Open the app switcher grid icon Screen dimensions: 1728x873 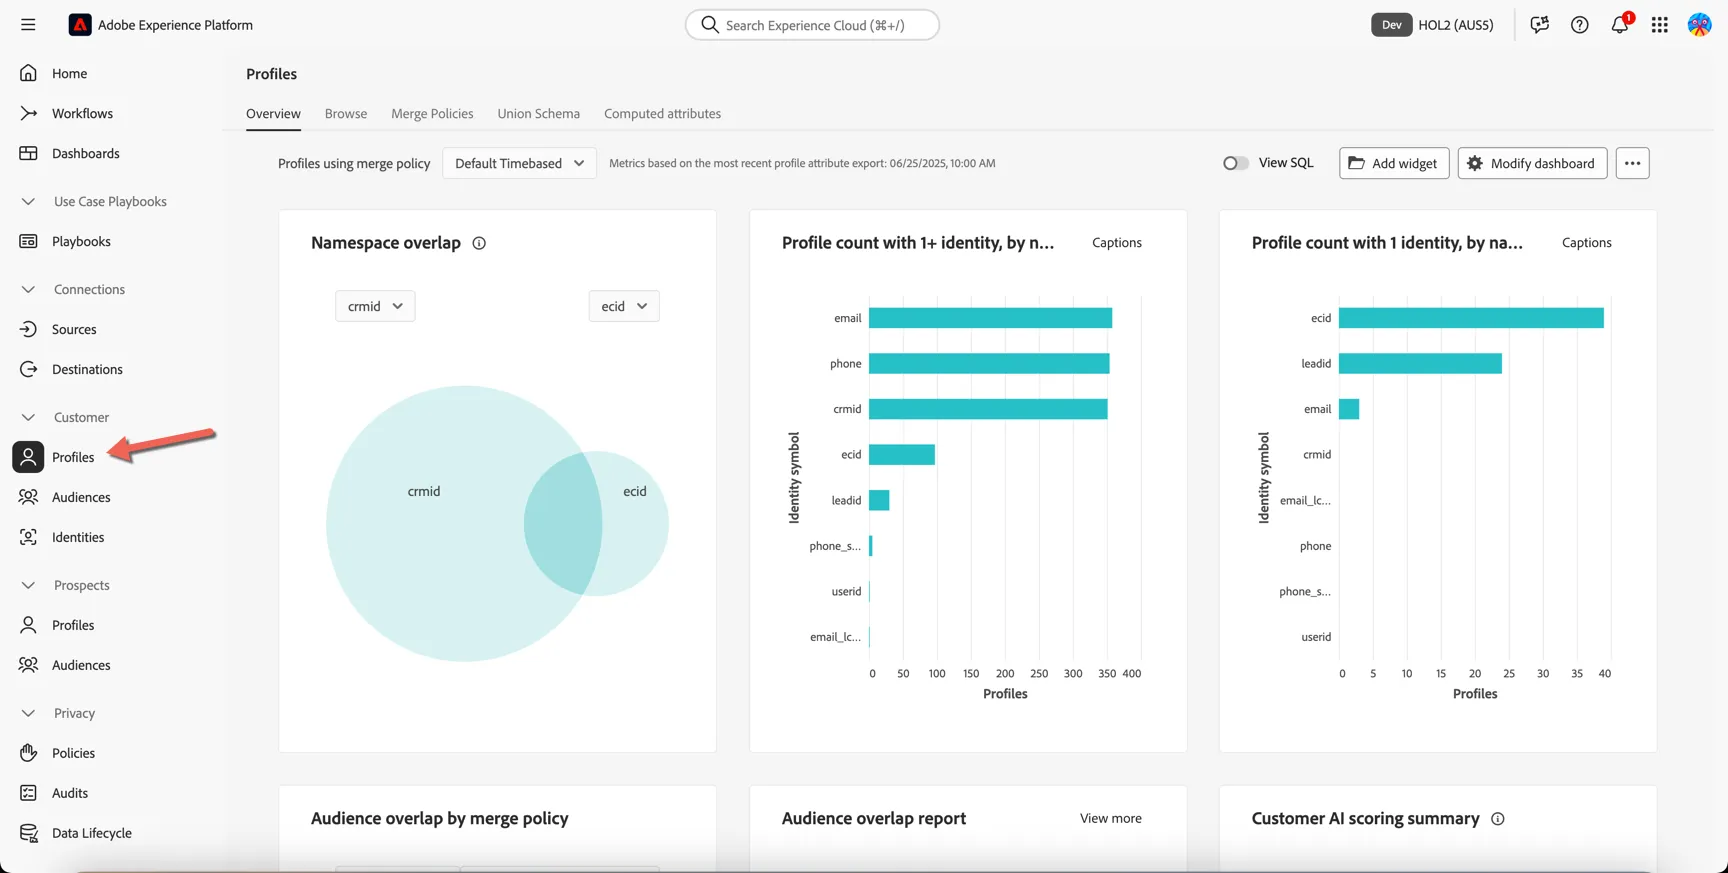pyautogui.click(x=1660, y=25)
